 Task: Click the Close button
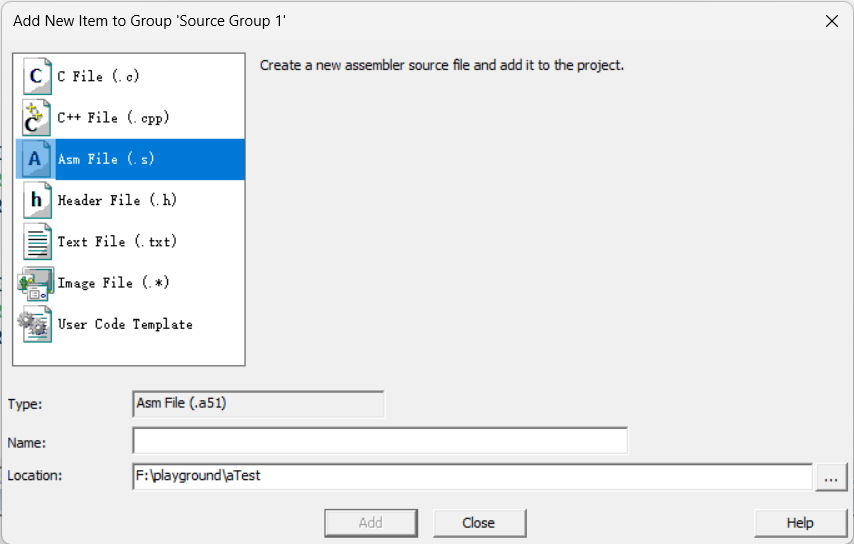coord(479,523)
